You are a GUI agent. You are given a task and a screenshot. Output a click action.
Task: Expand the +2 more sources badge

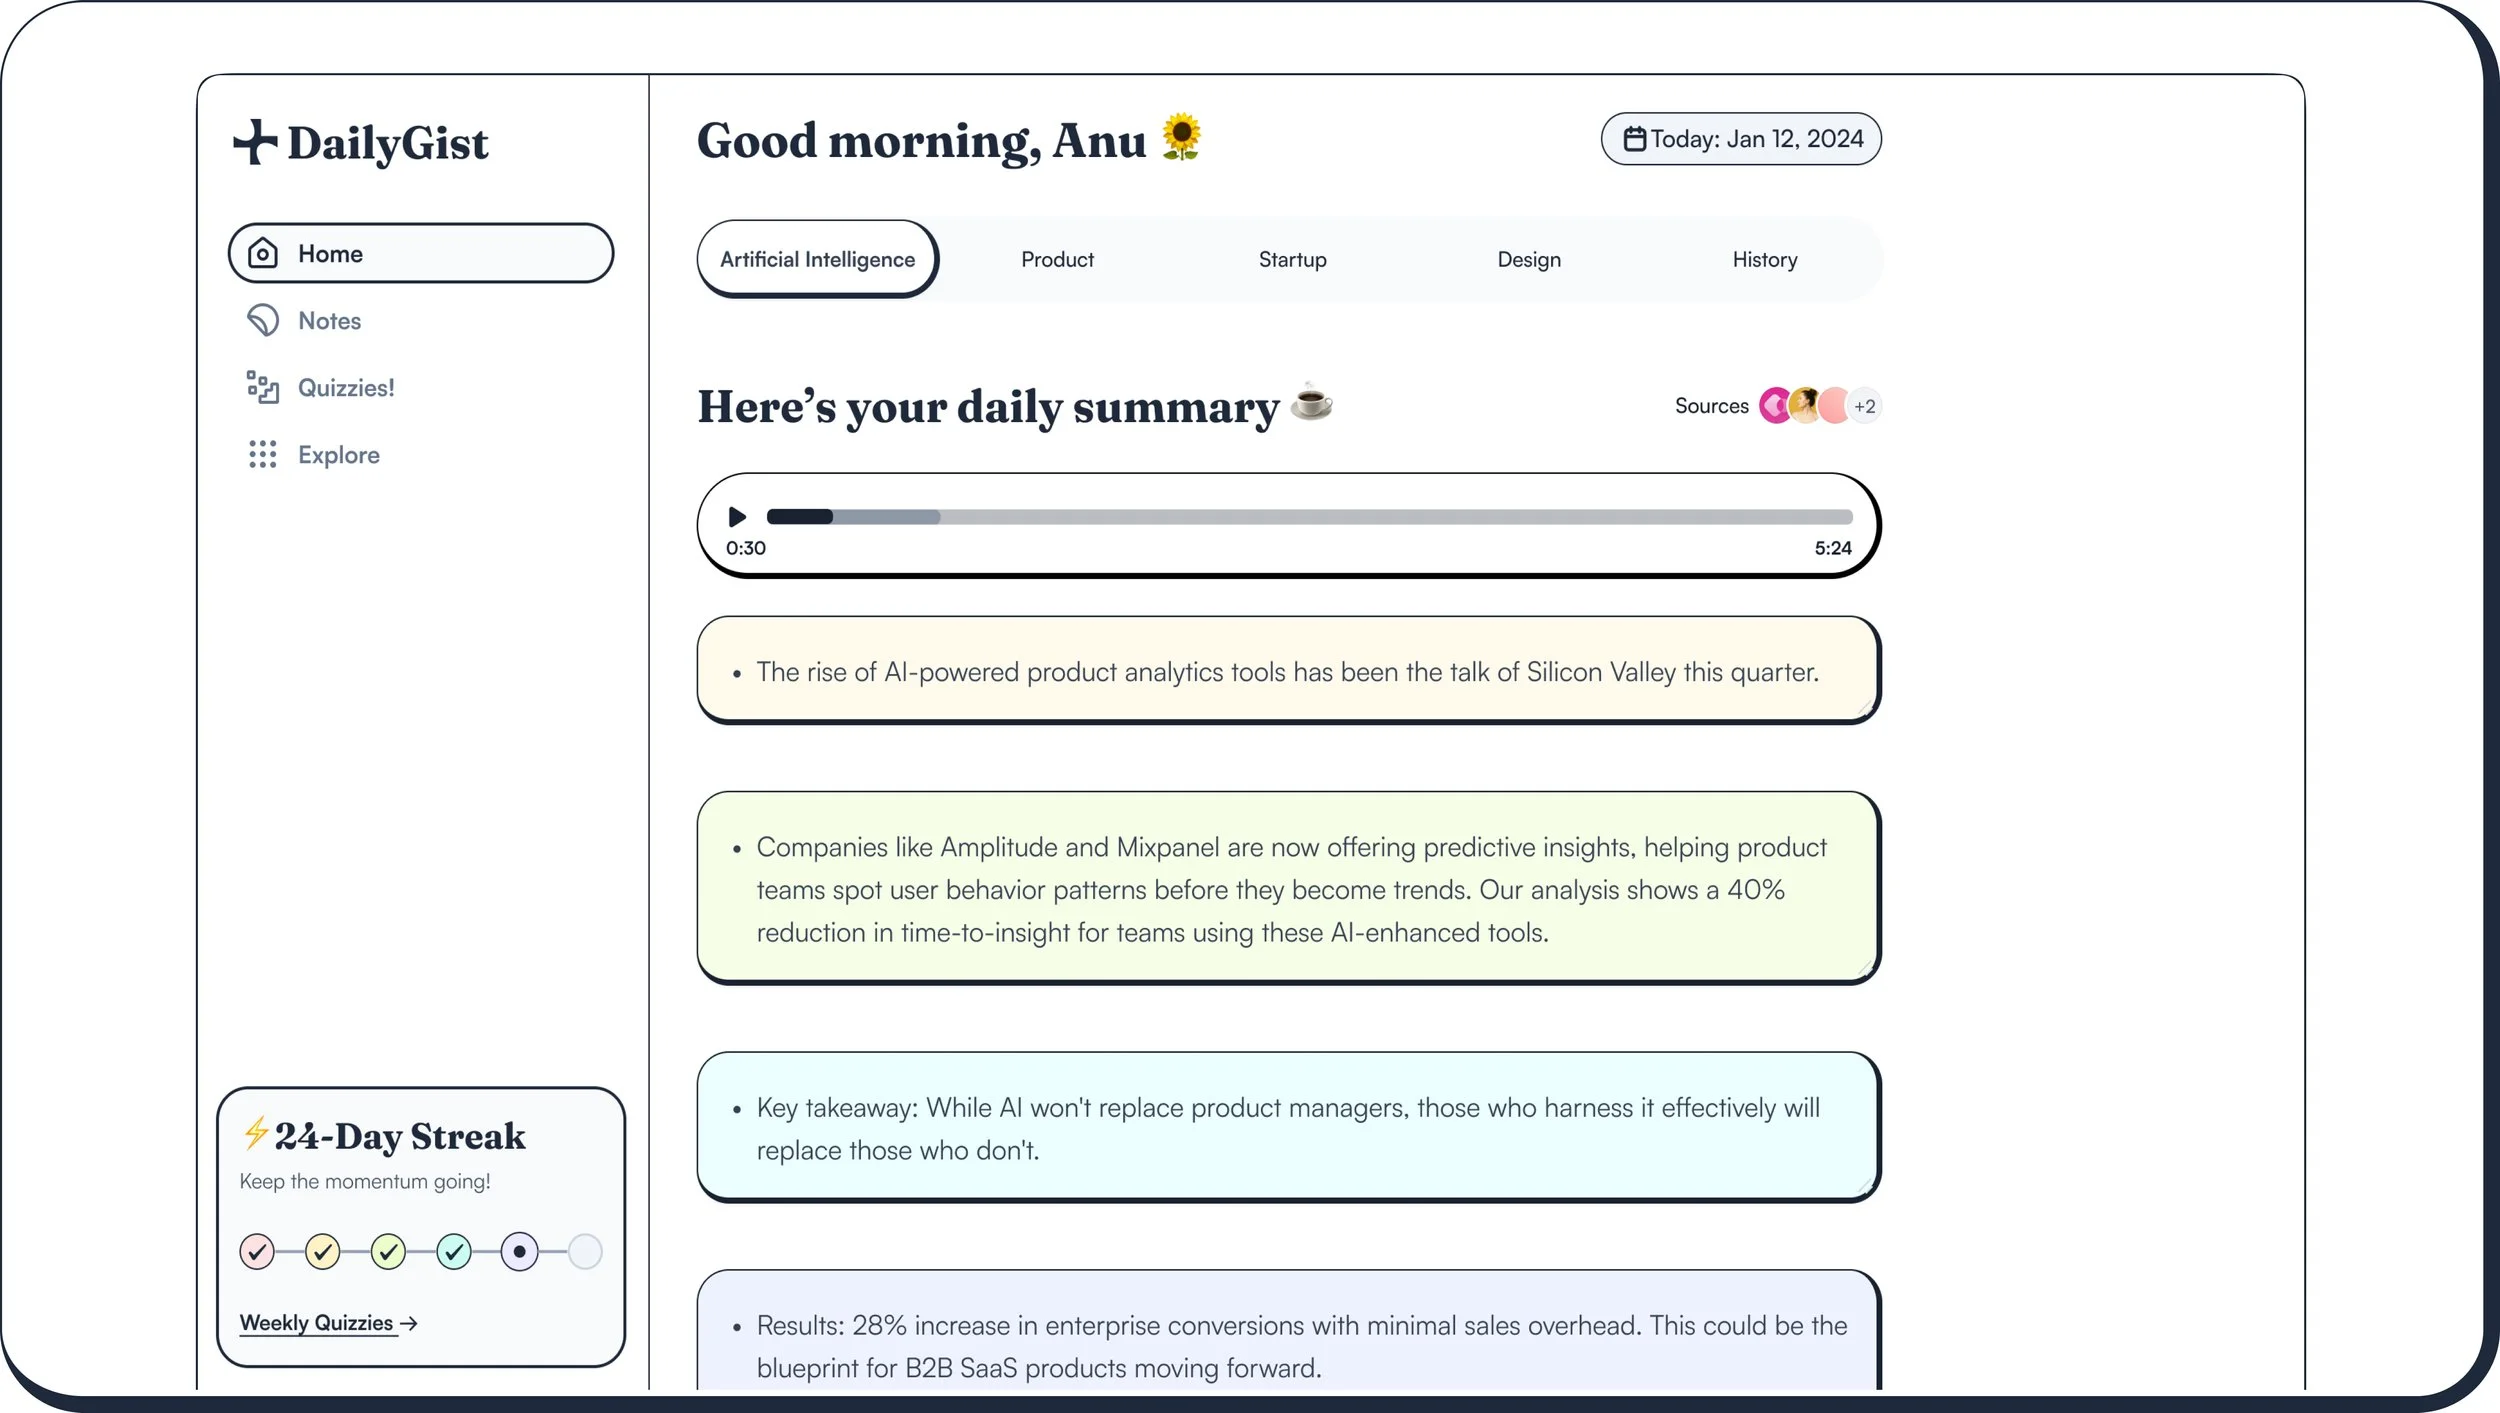(x=1864, y=406)
